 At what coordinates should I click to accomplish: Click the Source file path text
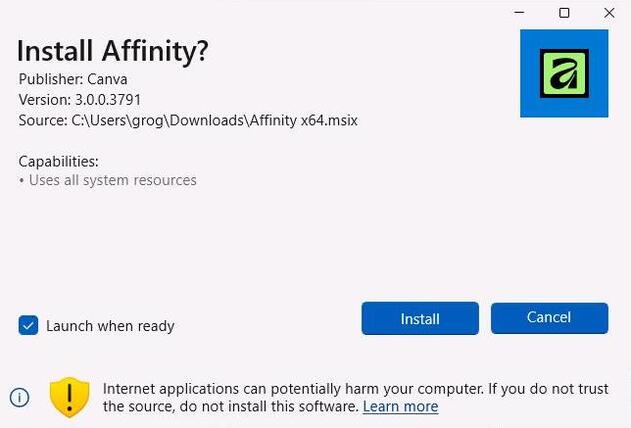[188, 120]
